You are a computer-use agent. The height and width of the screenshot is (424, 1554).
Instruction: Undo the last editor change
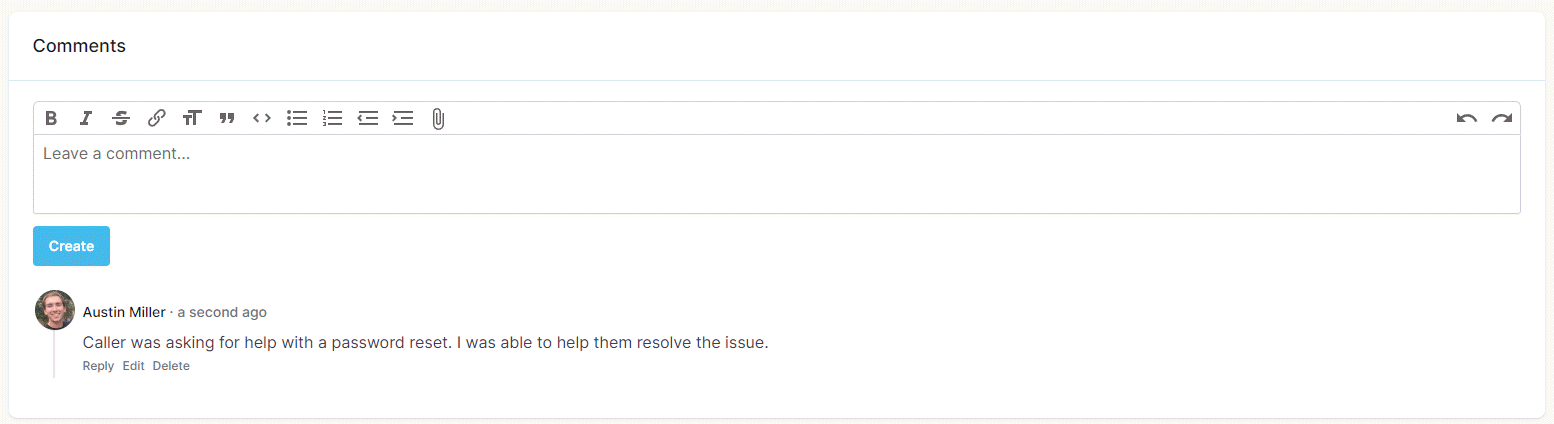tap(1466, 118)
